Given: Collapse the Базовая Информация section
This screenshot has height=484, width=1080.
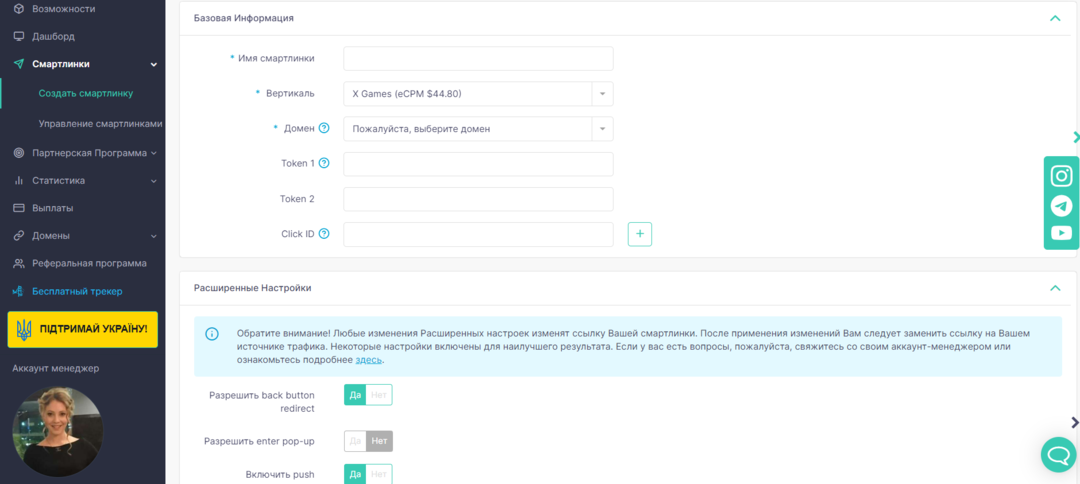Looking at the screenshot, I should [1054, 18].
